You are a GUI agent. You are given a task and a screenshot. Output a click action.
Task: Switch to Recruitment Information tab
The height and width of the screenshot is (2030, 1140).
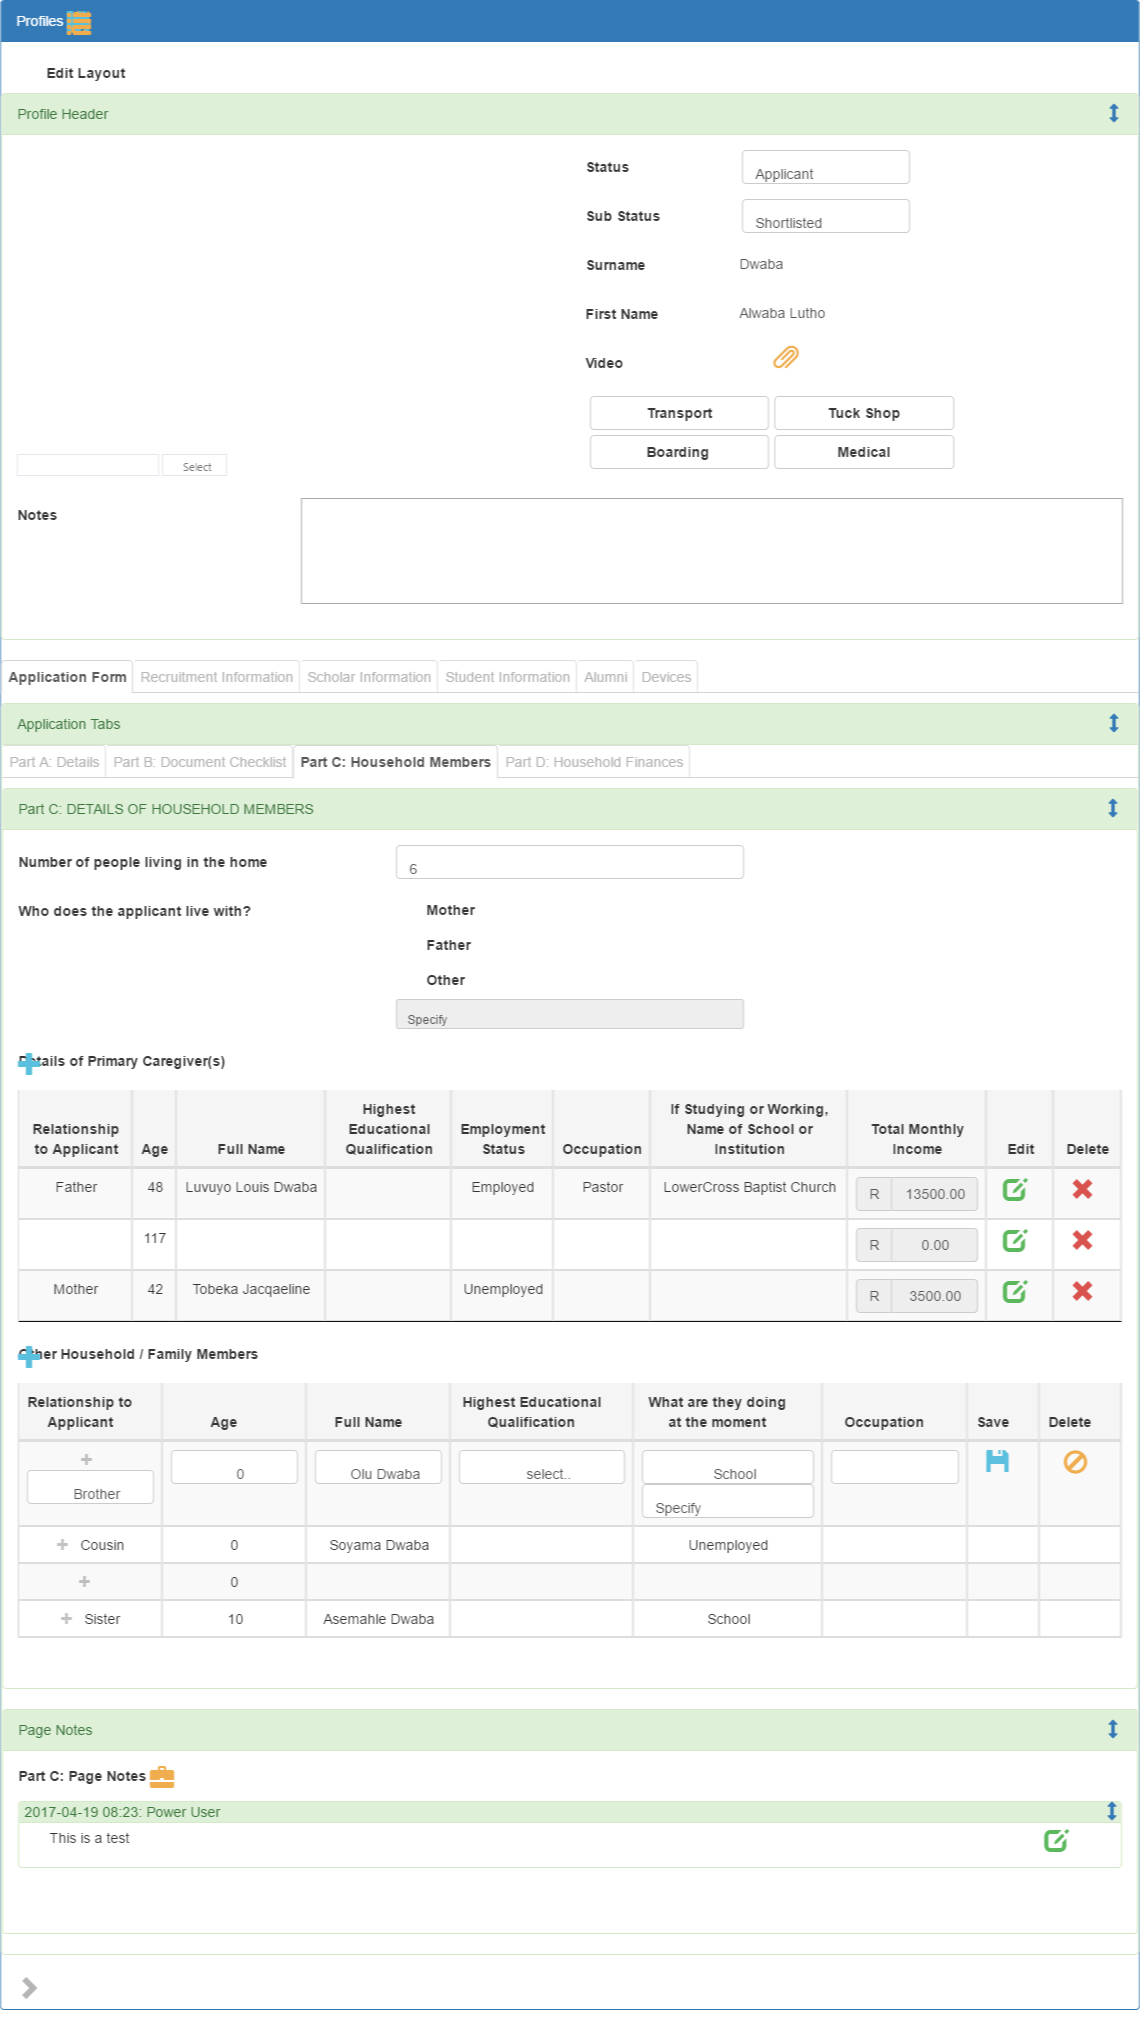pos(217,677)
